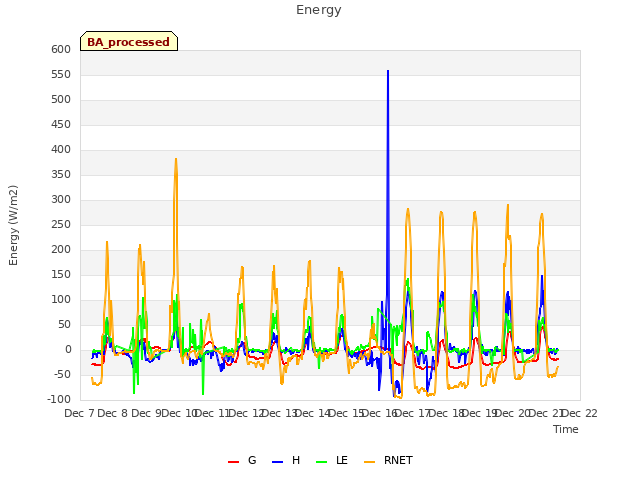The width and height of the screenshot is (640, 480).
Task: Click the blue H legend color marker
Action: click(x=277, y=462)
